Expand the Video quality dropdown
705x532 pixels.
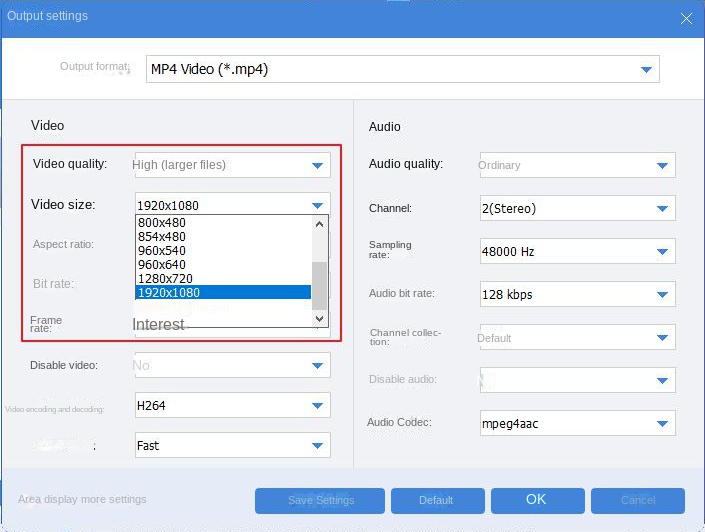coord(317,165)
